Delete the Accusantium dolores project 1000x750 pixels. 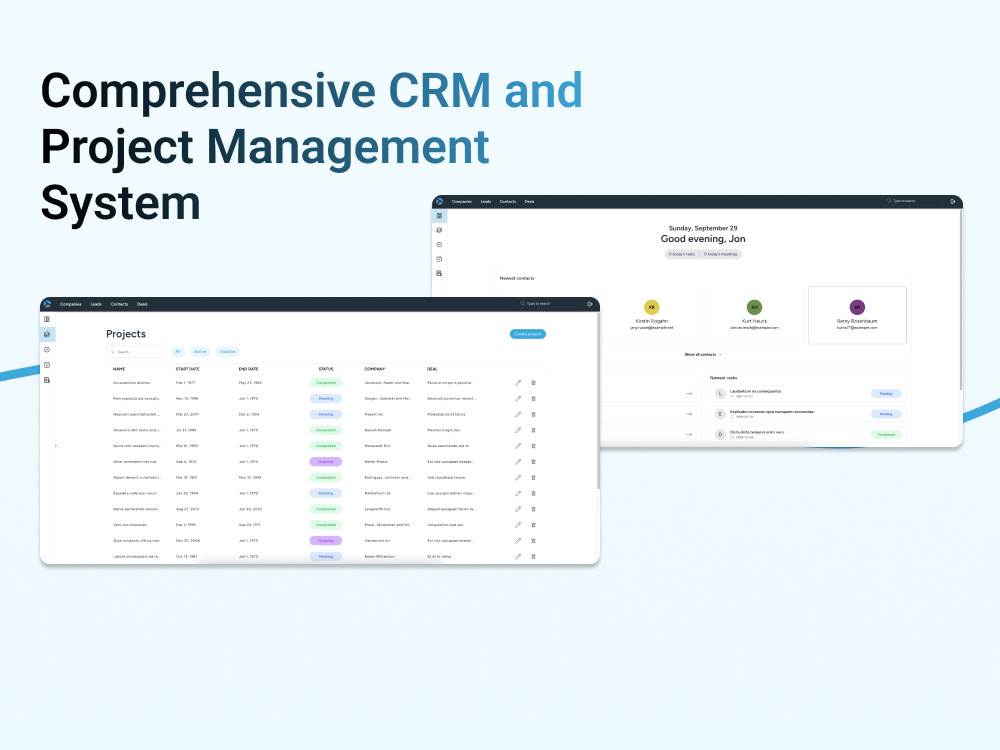tap(534, 383)
